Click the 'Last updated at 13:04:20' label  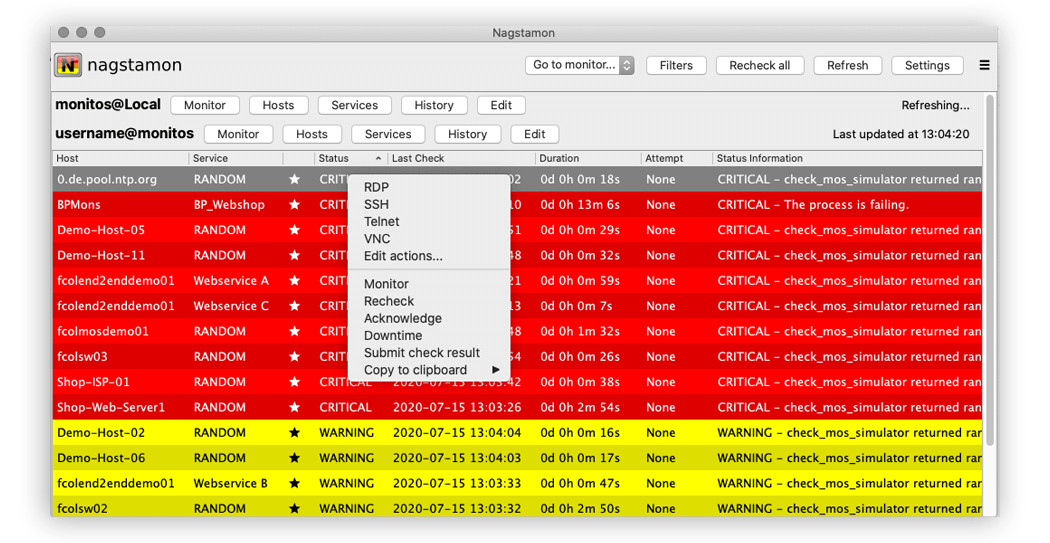901,134
